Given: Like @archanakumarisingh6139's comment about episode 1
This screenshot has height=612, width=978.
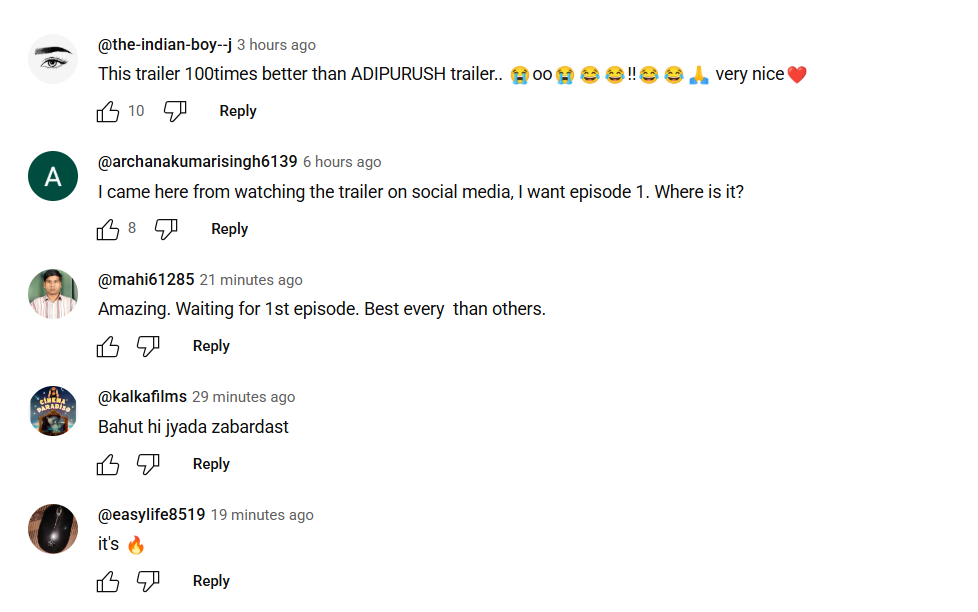Looking at the screenshot, I should pos(107,230).
